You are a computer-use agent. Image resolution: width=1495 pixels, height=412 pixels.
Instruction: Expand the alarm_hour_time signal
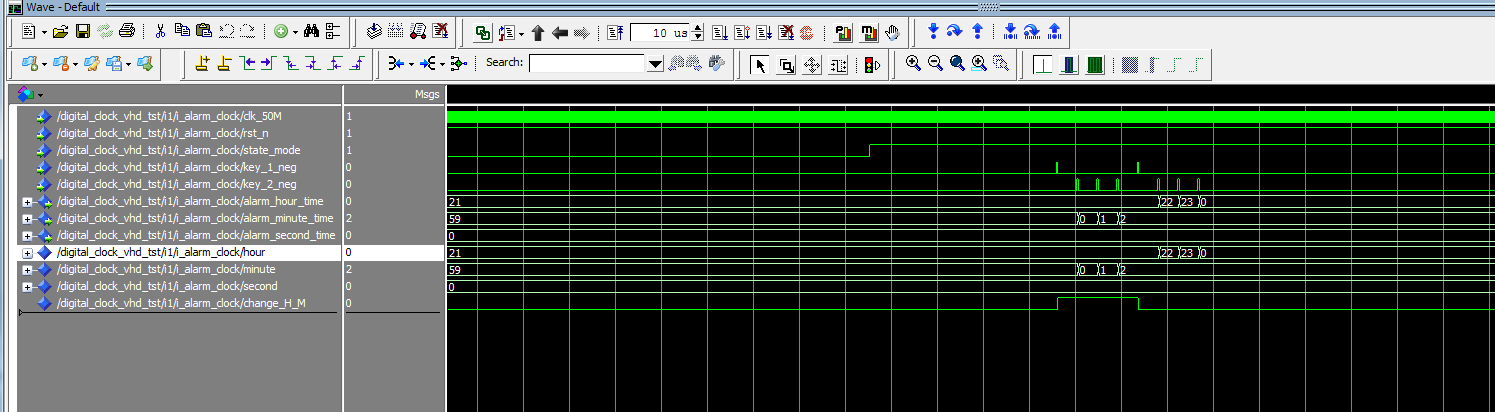pos(28,202)
